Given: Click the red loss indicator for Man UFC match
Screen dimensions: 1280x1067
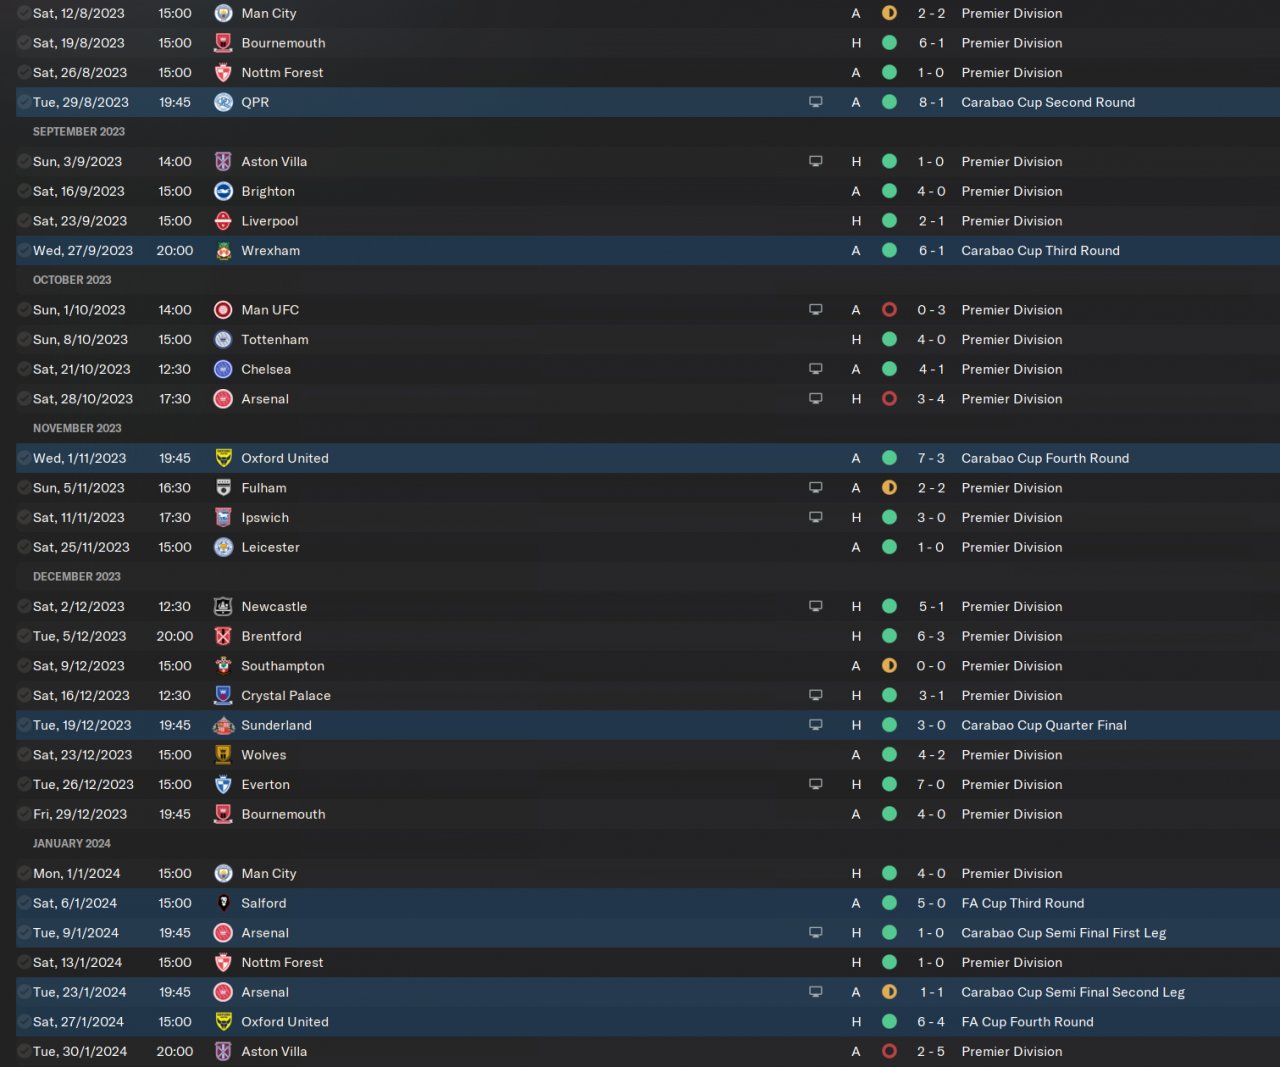Looking at the screenshot, I should click(889, 310).
